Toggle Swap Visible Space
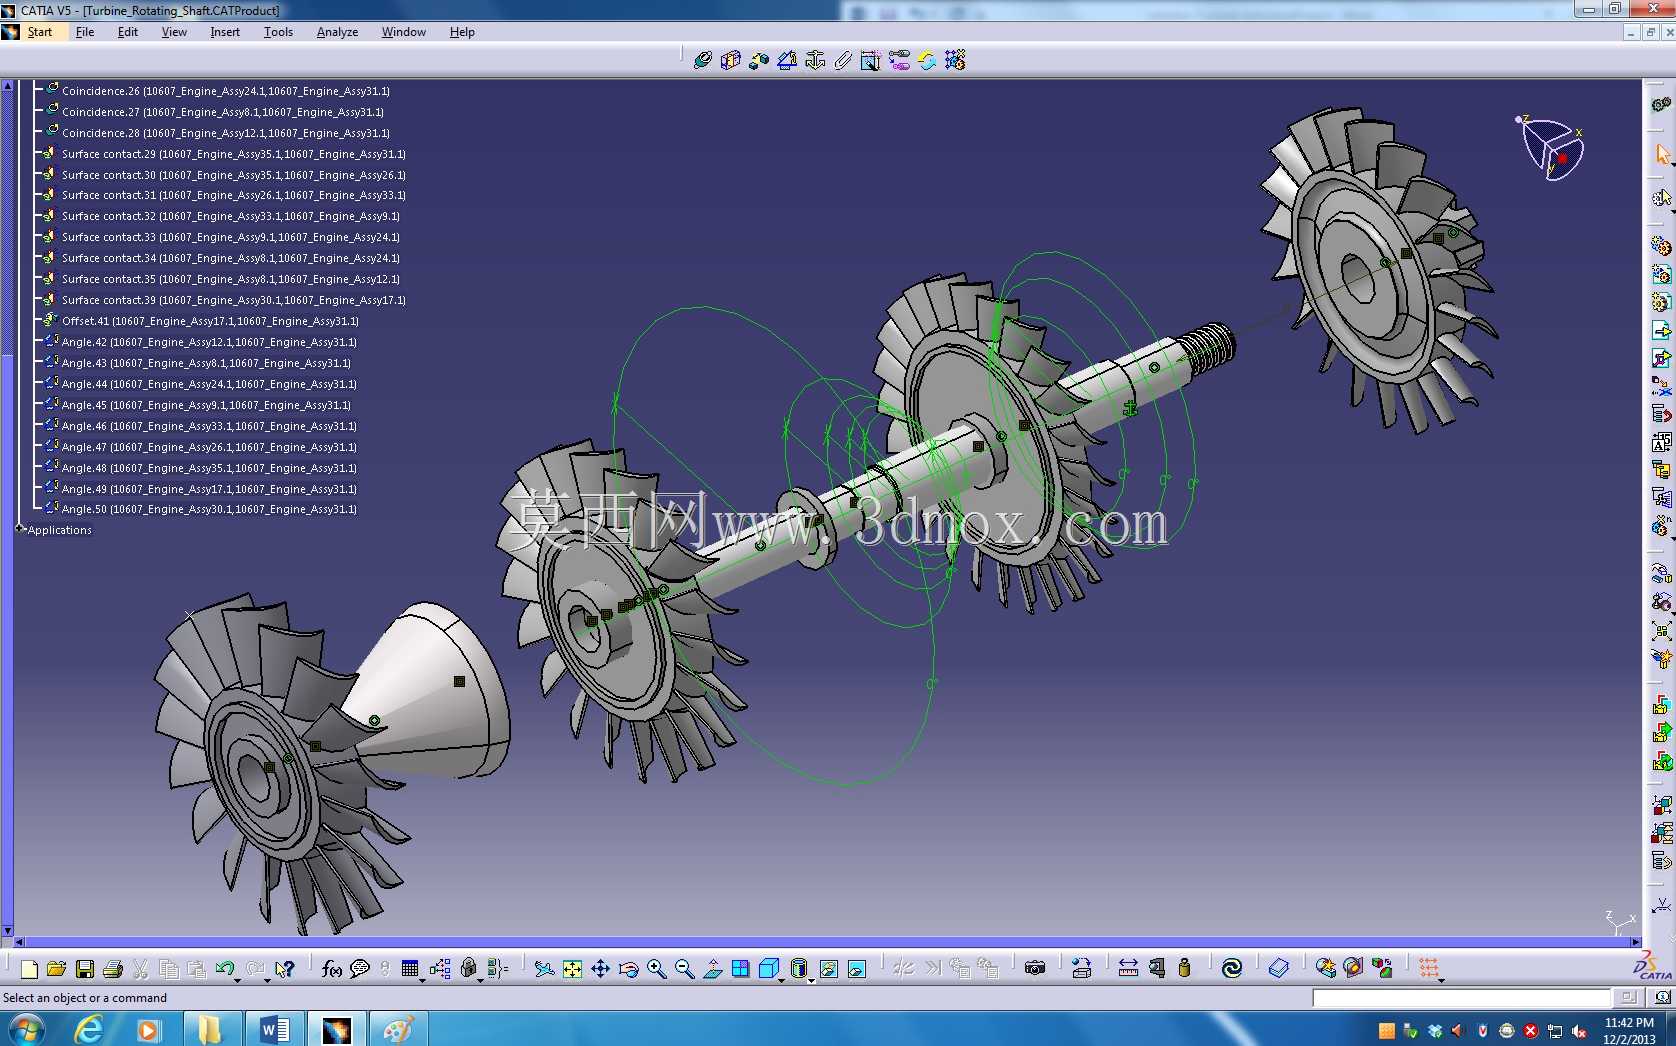Screen dimensions: 1676x1046 point(857,968)
